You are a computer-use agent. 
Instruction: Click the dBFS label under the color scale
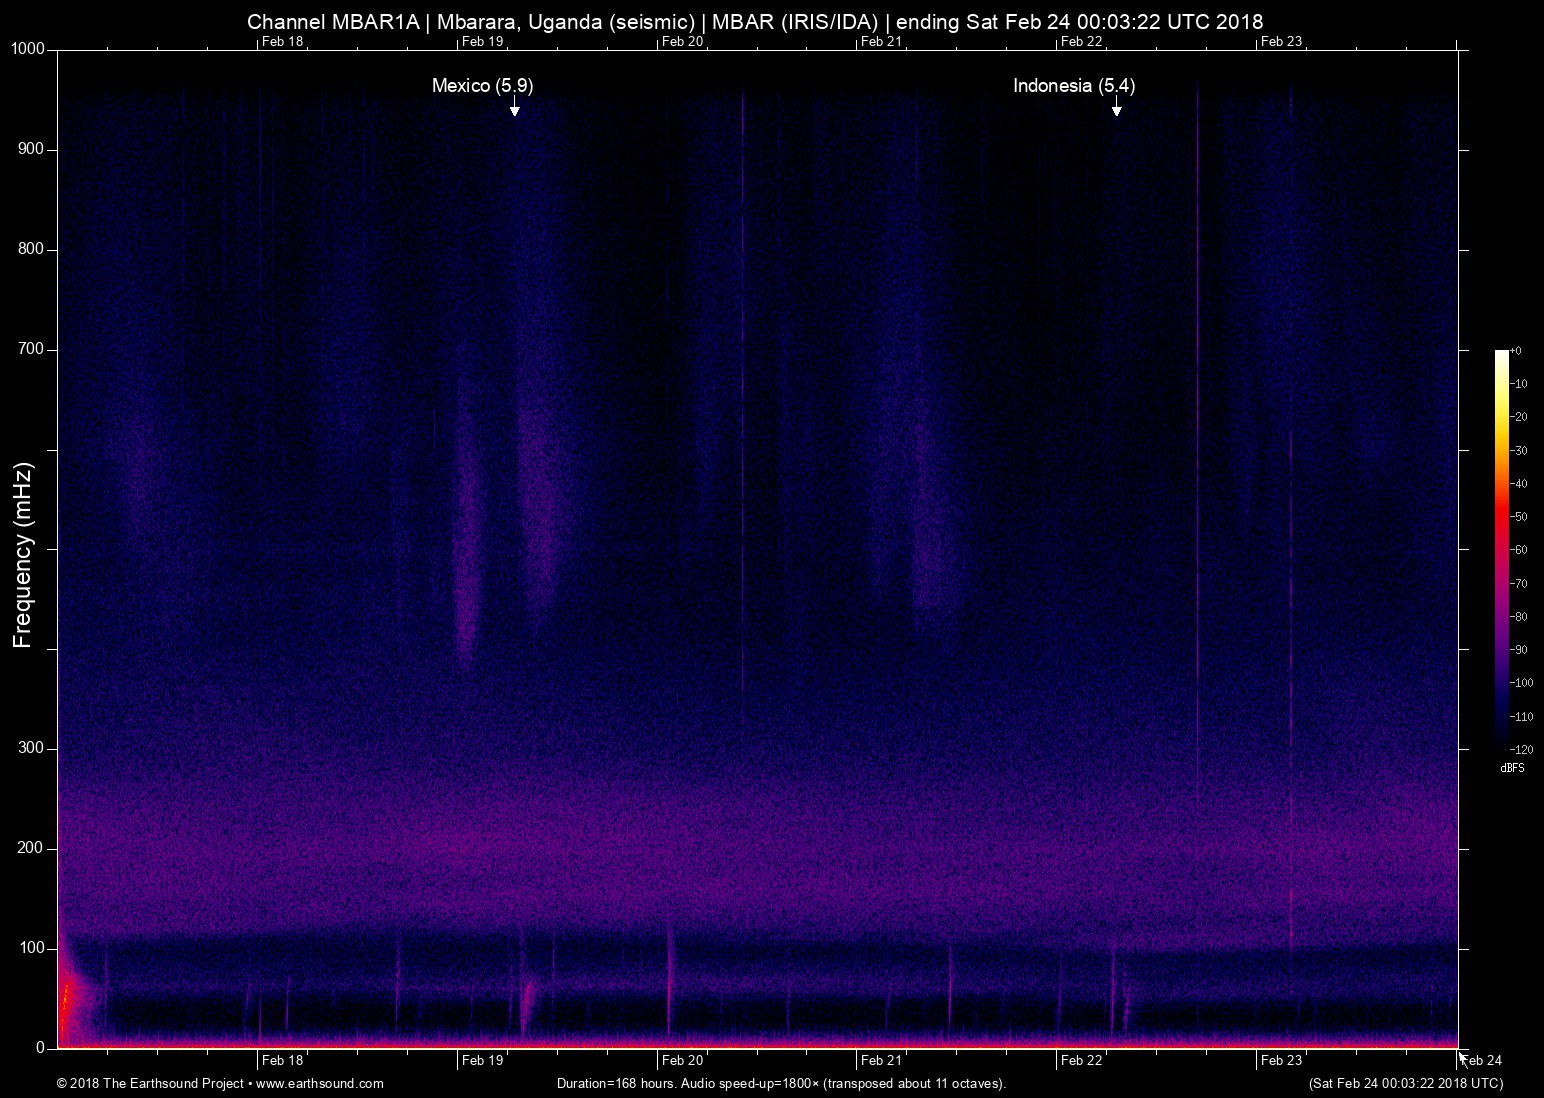[1512, 768]
